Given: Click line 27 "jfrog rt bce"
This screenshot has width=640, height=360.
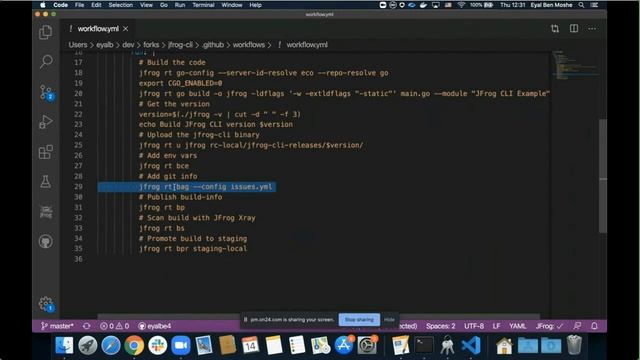Looking at the screenshot, I should (164, 166).
